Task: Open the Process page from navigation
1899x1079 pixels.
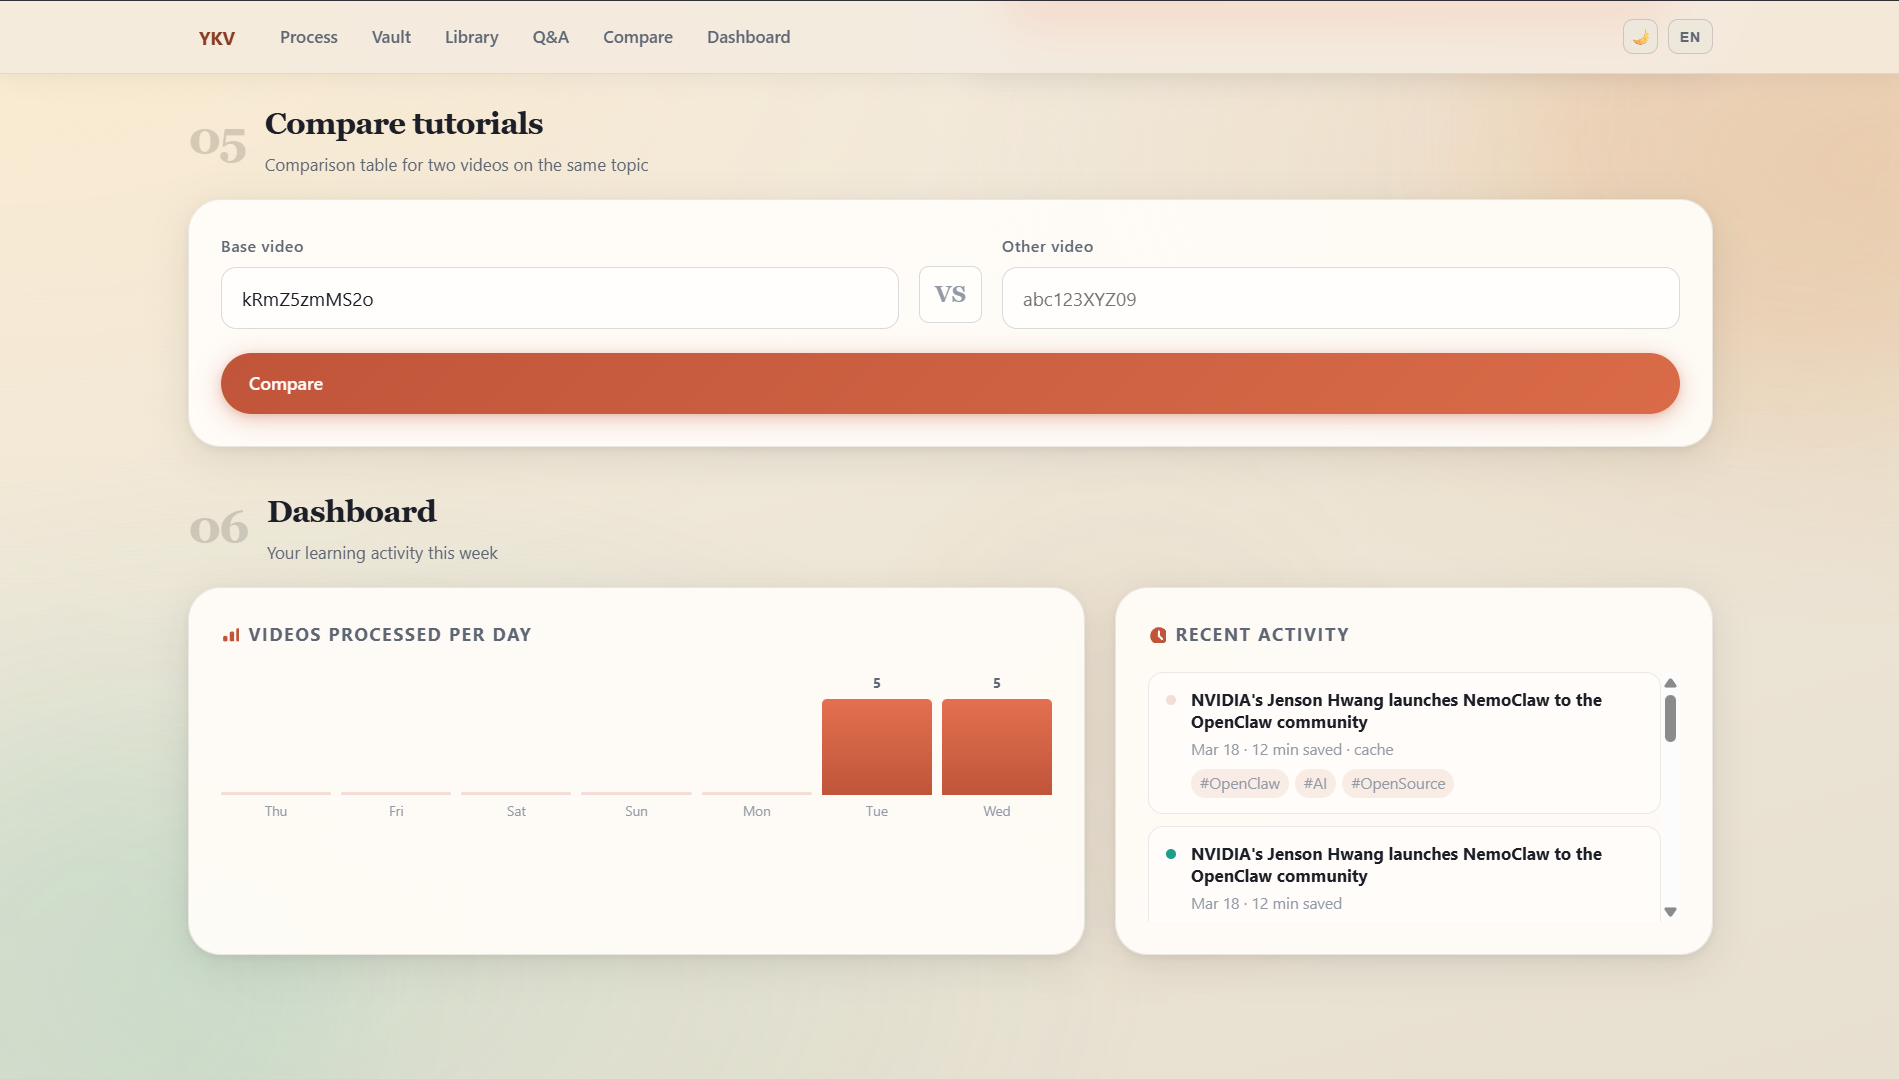Action: click(308, 37)
